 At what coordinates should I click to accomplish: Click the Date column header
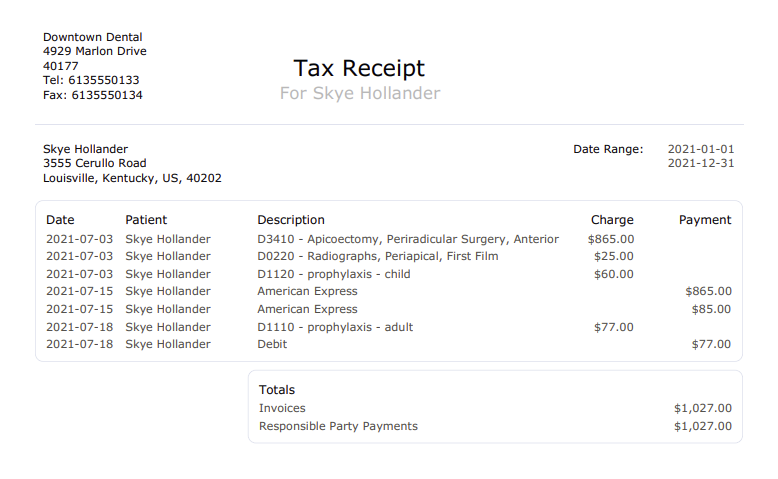(x=60, y=220)
